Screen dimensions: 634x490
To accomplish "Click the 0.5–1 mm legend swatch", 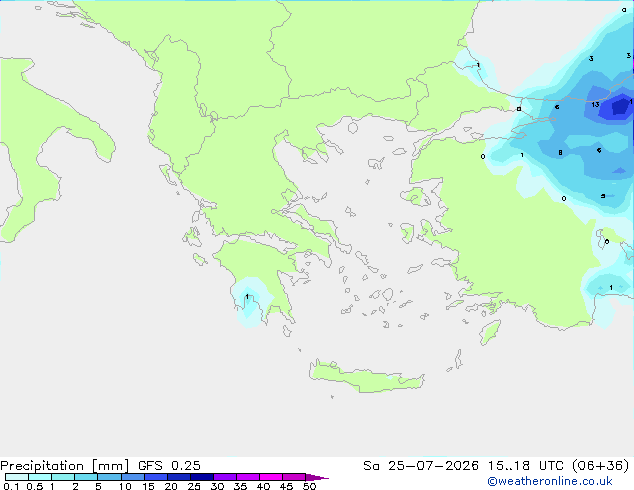I will click(40, 477).
